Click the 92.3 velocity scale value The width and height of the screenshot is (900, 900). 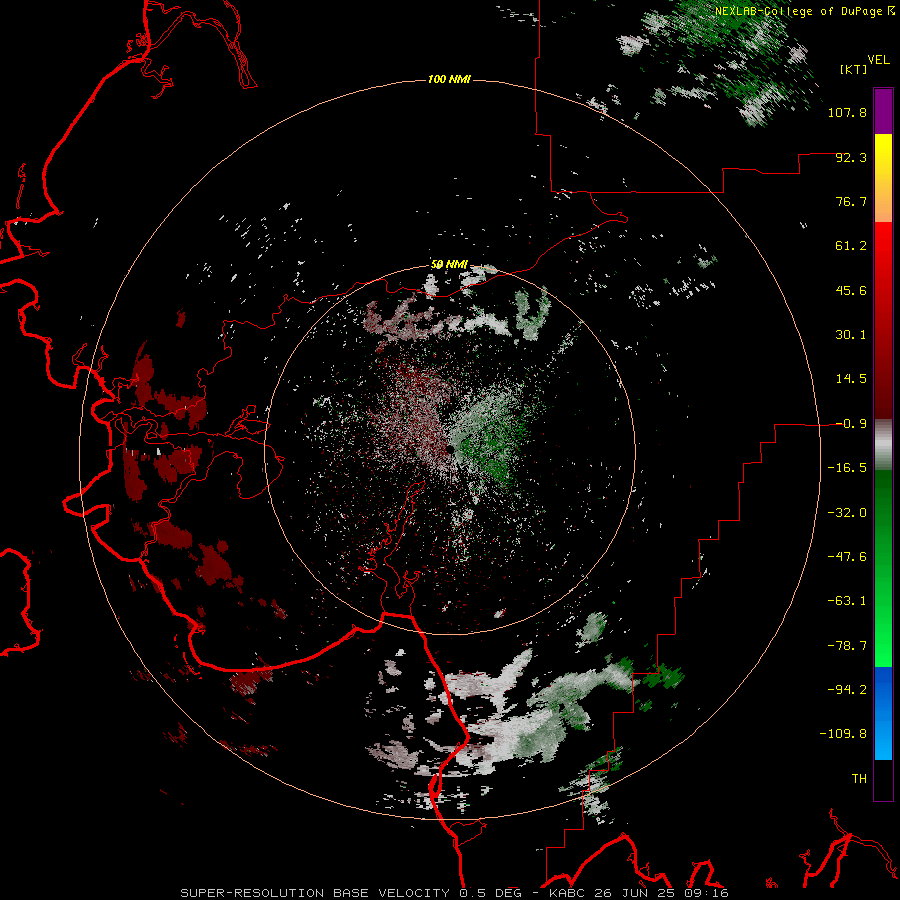point(851,157)
